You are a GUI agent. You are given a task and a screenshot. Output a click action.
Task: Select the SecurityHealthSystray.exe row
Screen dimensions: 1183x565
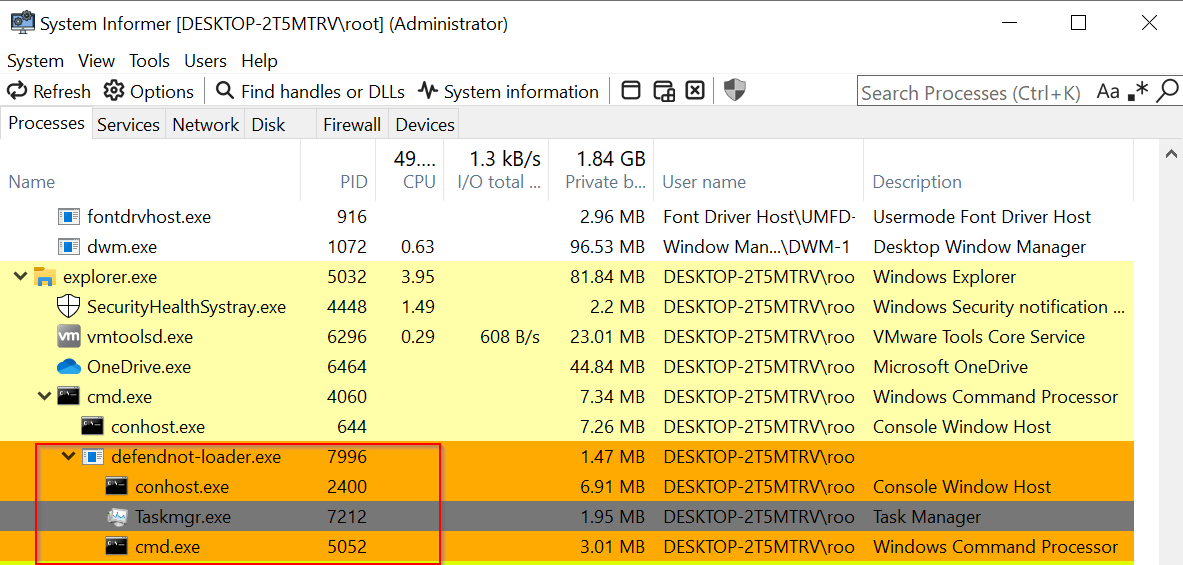[x=567, y=307]
